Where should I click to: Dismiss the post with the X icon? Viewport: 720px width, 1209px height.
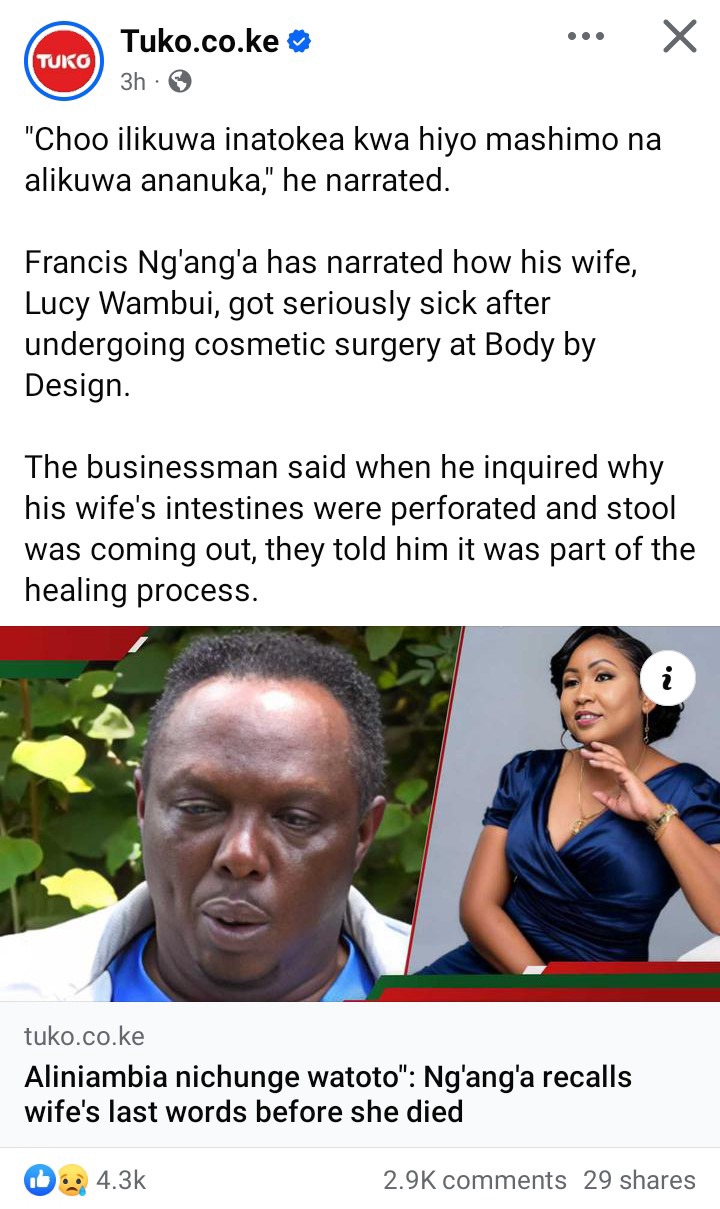tap(680, 37)
